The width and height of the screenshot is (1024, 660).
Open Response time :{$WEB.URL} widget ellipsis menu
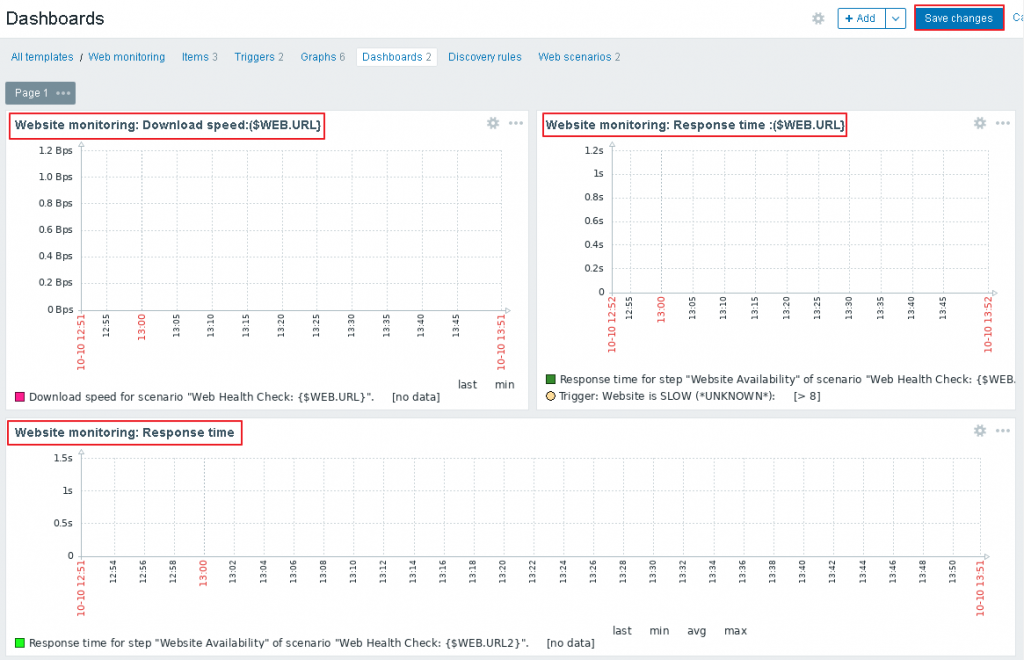click(x=1002, y=123)
